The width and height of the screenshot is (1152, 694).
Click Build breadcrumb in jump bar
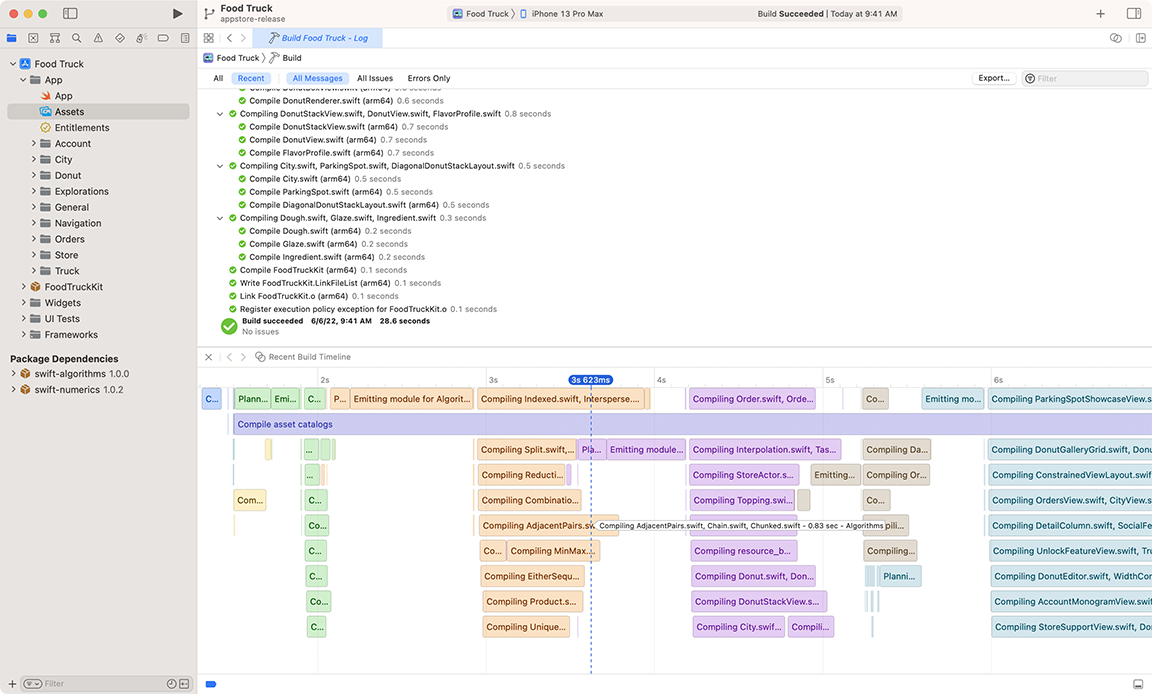click(x=285, y=58)
